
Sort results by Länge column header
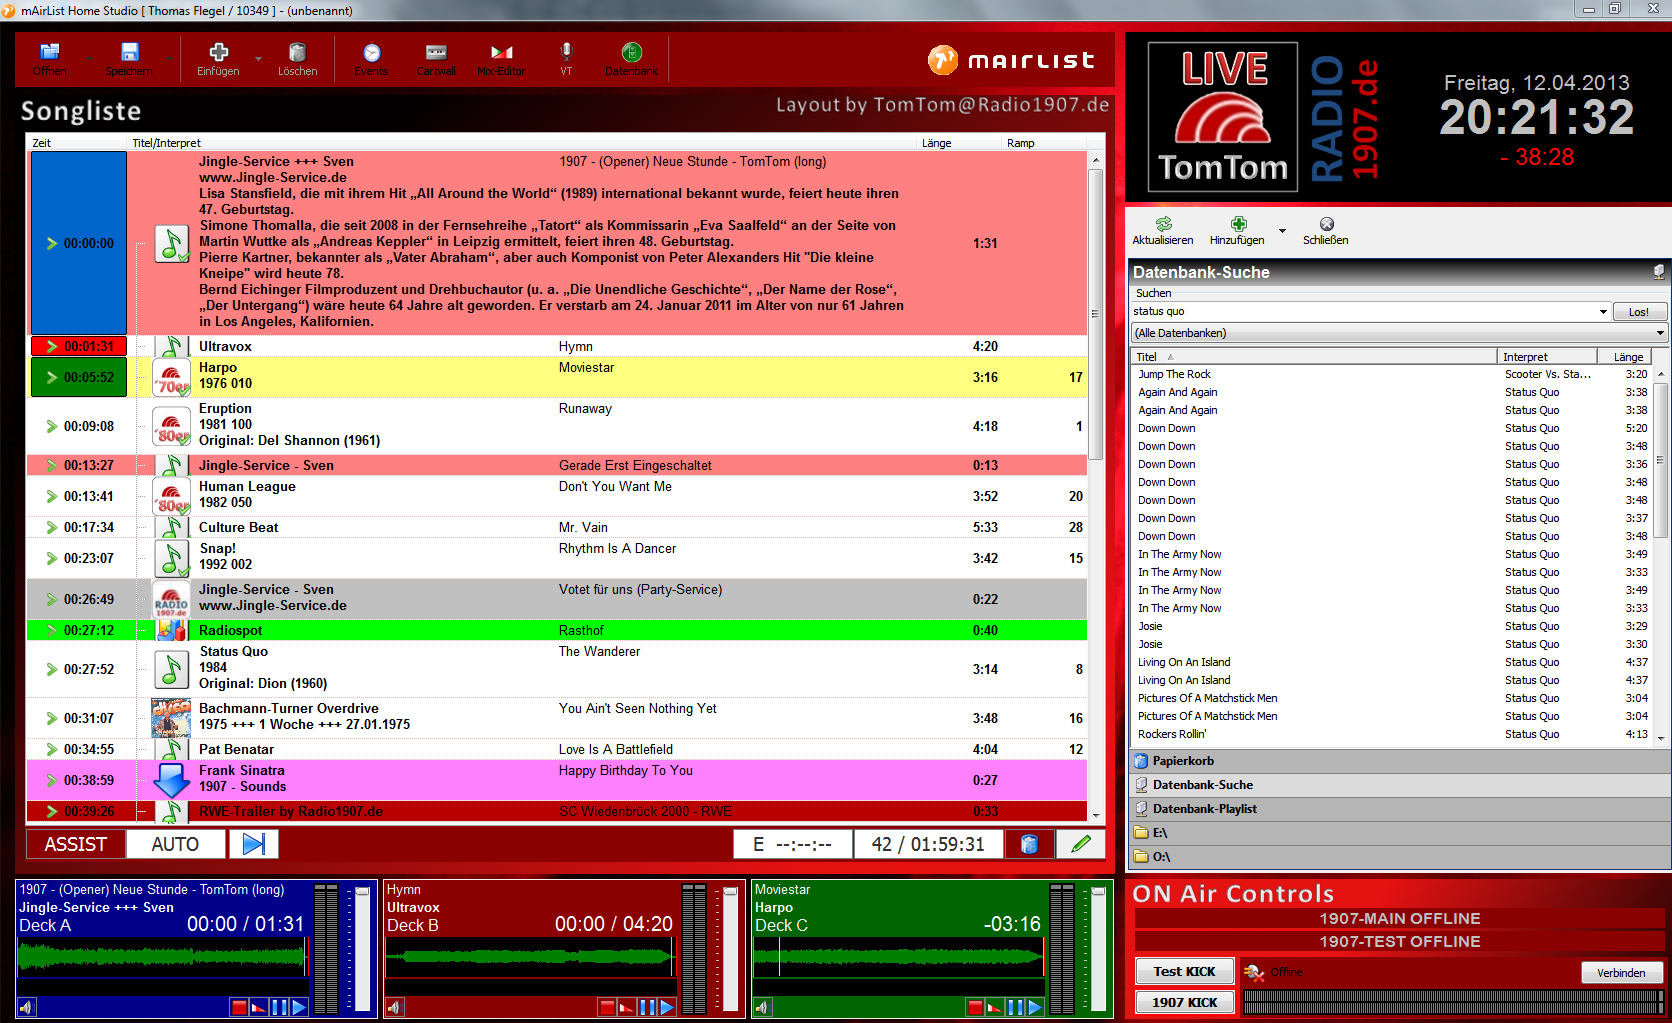[1624, 357]
